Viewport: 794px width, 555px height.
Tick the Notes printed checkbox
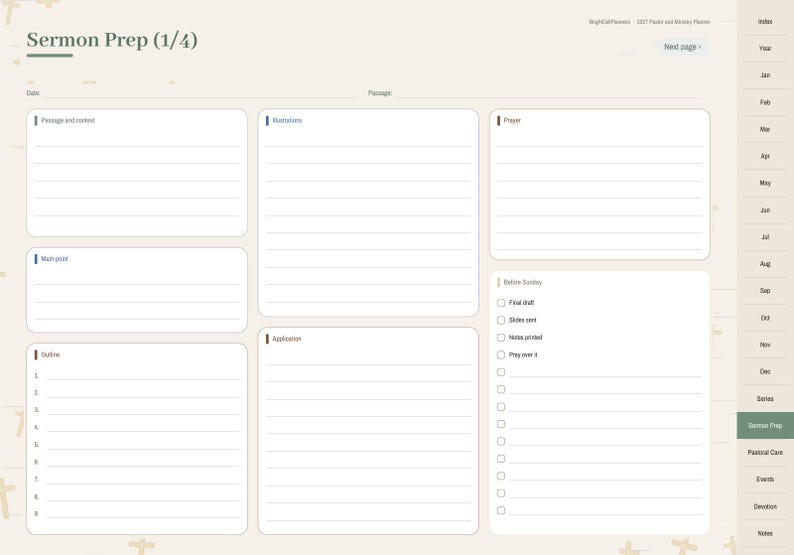[x=501, y=337]
